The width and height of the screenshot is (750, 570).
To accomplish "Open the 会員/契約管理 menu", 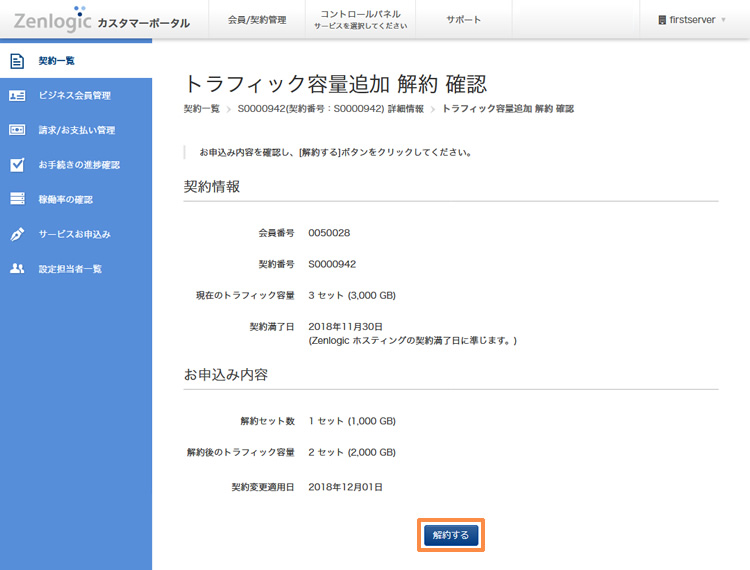I will point(256,20).
